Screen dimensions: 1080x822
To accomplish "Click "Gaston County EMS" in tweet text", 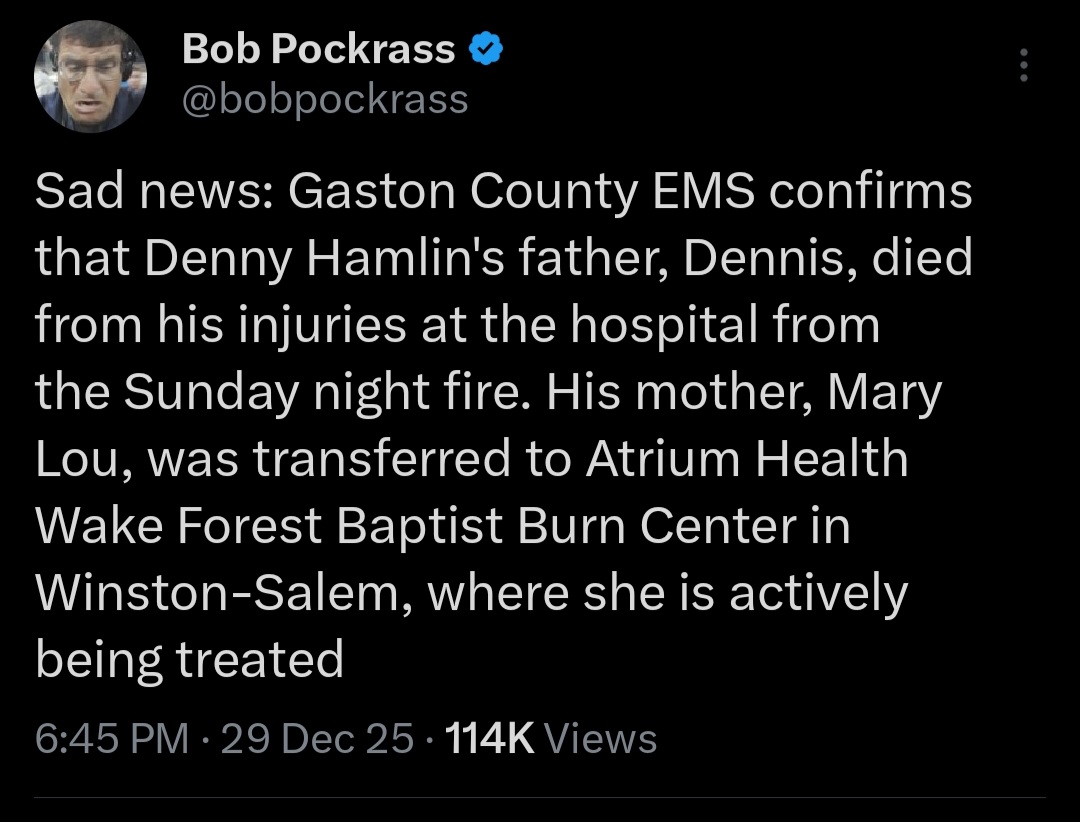I will tap(521, 191).
